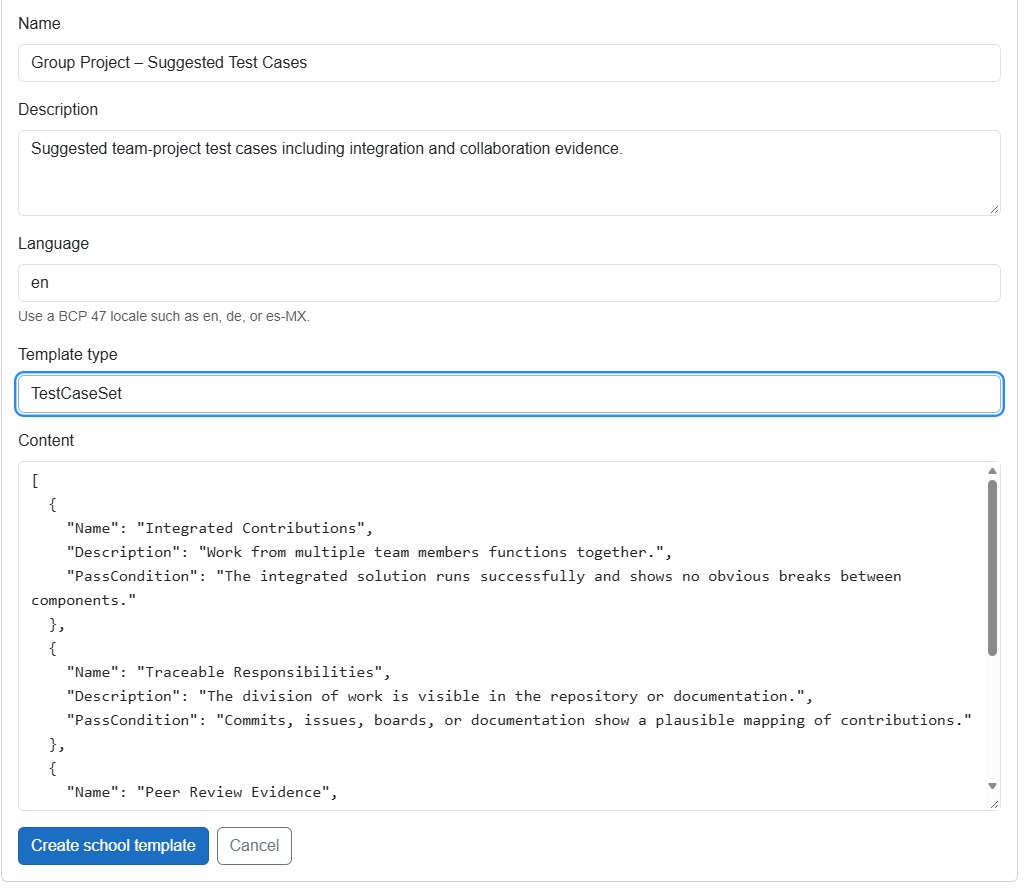The height and width of the screenshot is (891, 1026).
Task: Click the Content textarea resize handle
Action: tap(995, 804)
